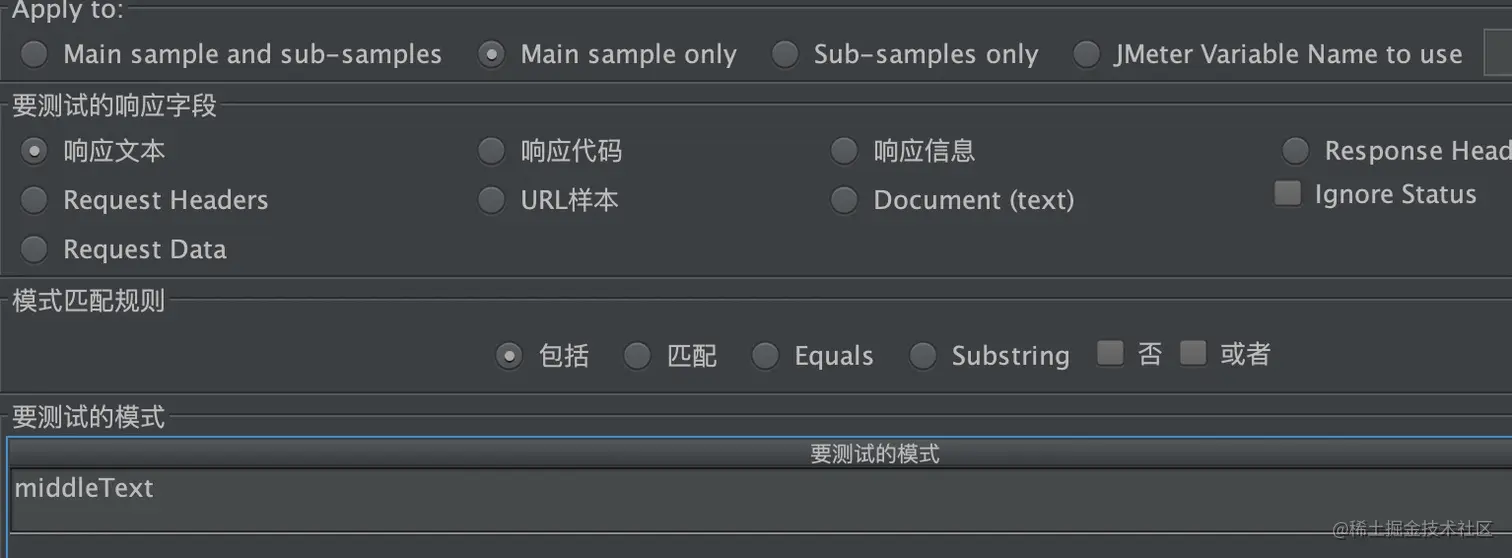Pick URL样本 radio option

coord(491,200)
